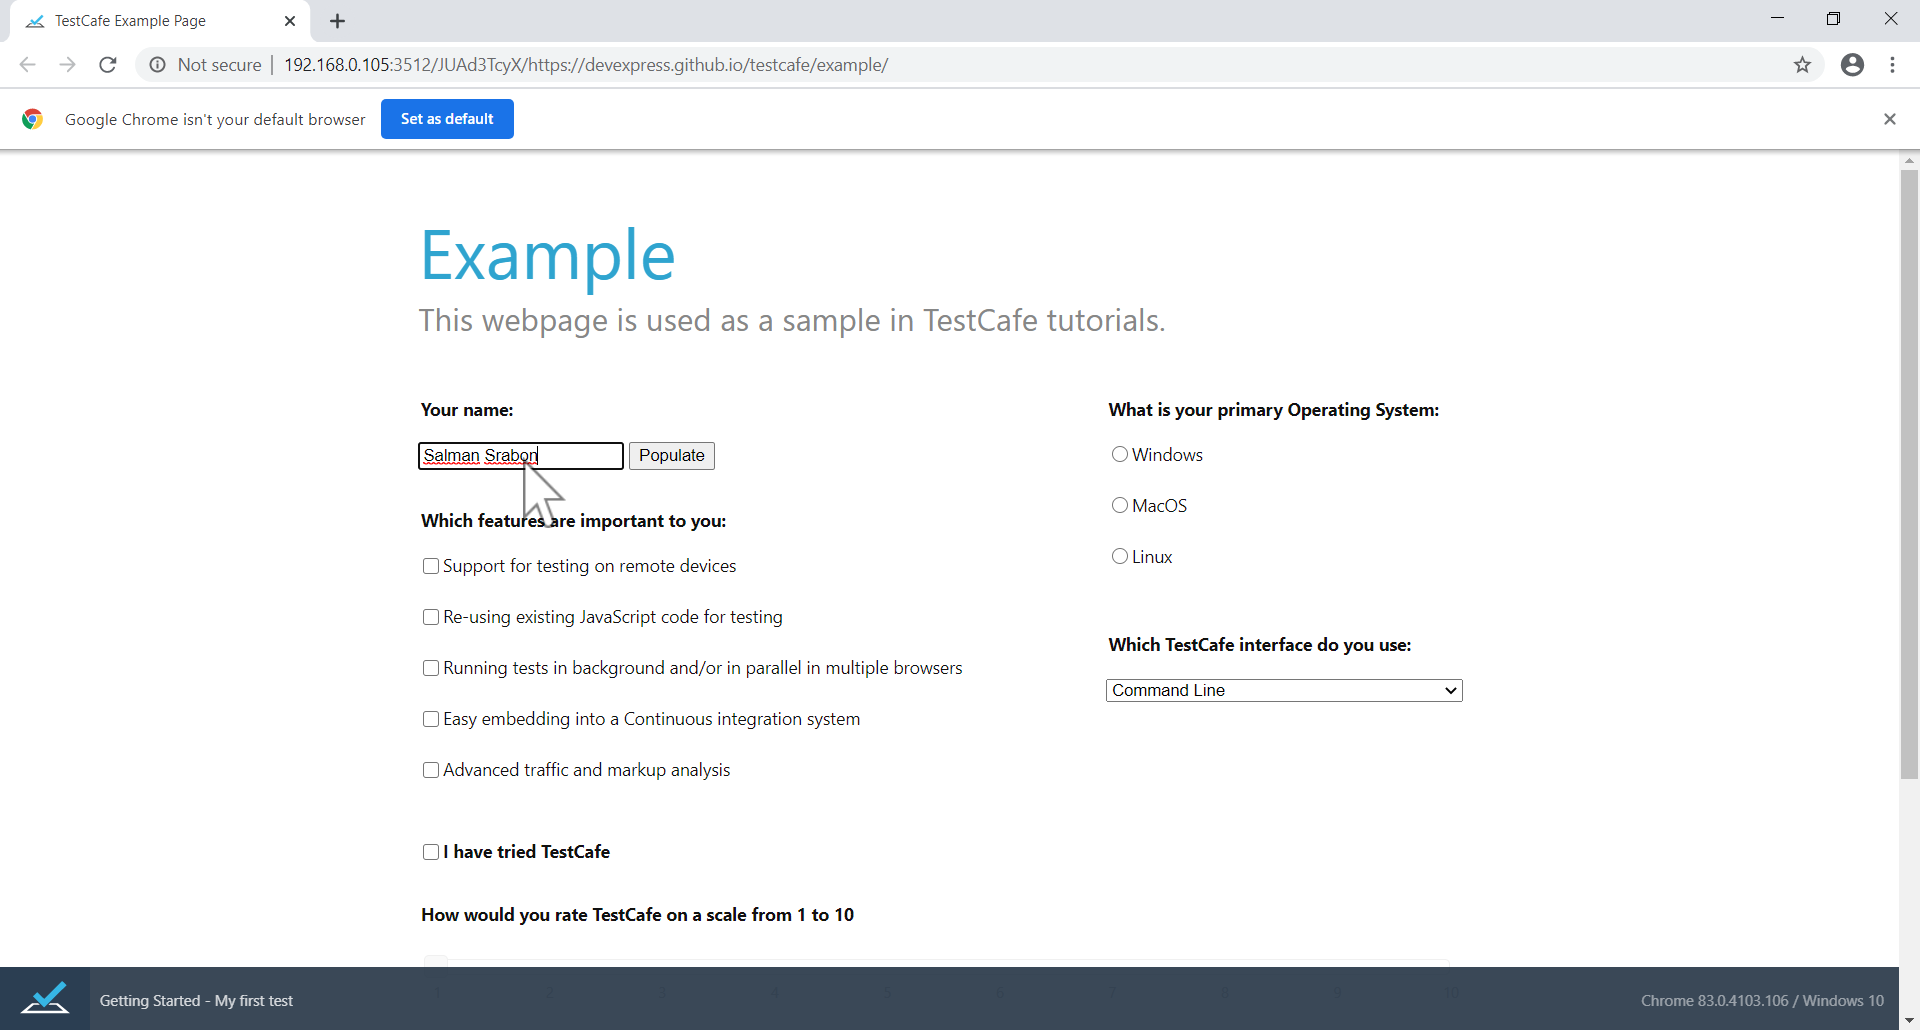This screenshot has height=1030, width=1920.
Task: Click the Example page heading
Action: coord(548,256)
